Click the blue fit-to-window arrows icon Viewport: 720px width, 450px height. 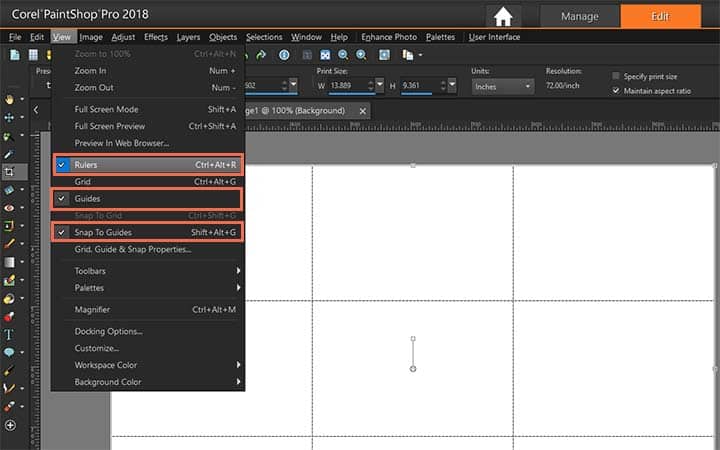[x=325, y=55]
